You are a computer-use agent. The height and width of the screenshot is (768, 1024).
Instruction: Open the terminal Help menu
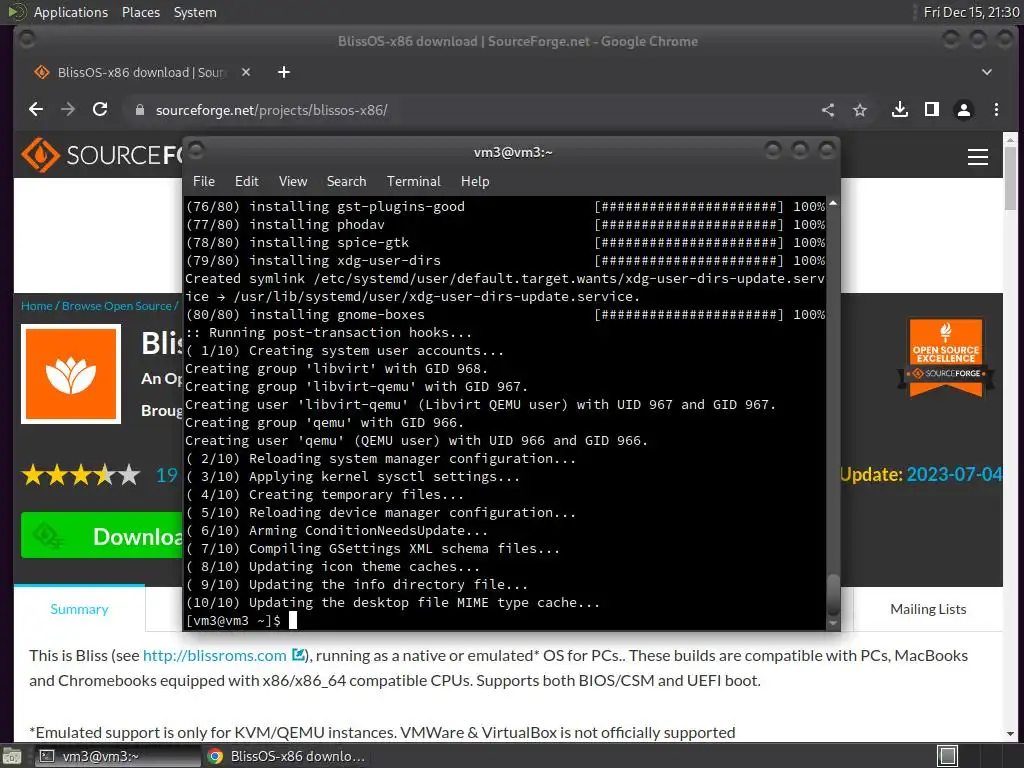475,182
